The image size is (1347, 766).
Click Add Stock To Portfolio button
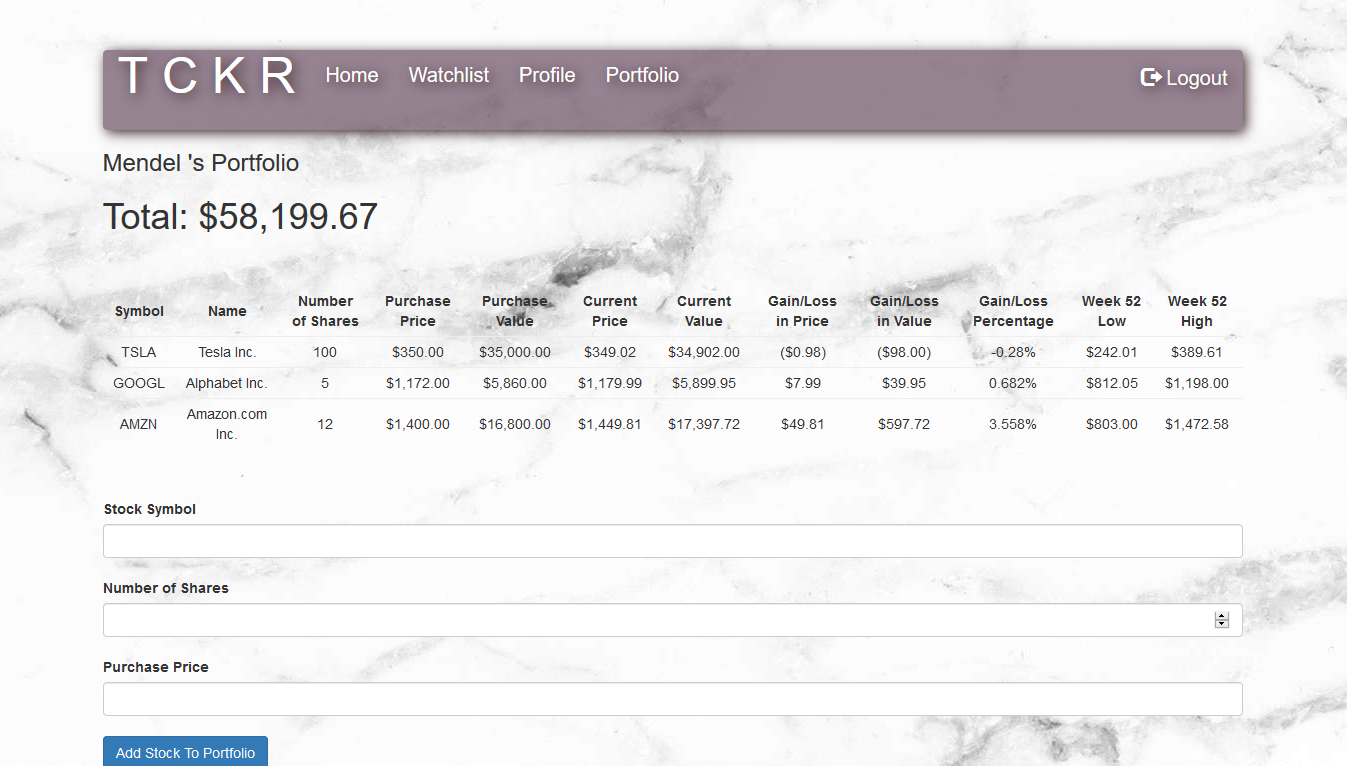185,753
